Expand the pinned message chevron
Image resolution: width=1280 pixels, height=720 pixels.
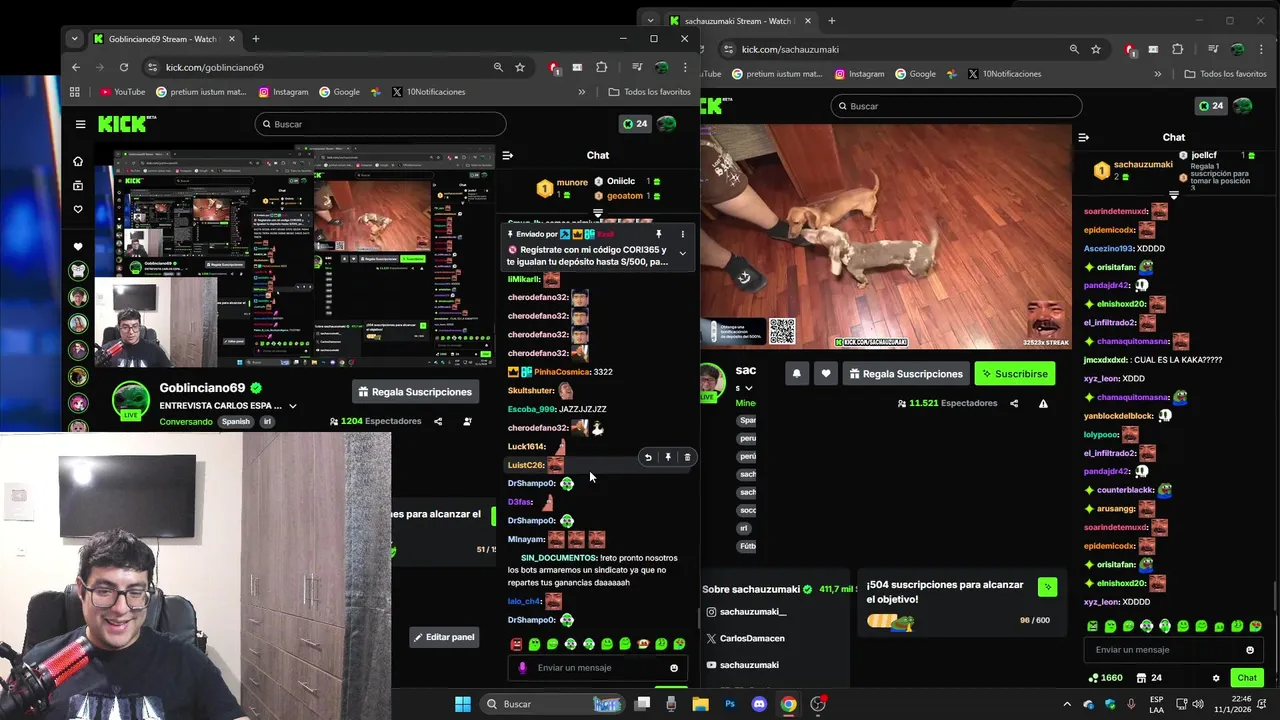(x=682, y=253)
